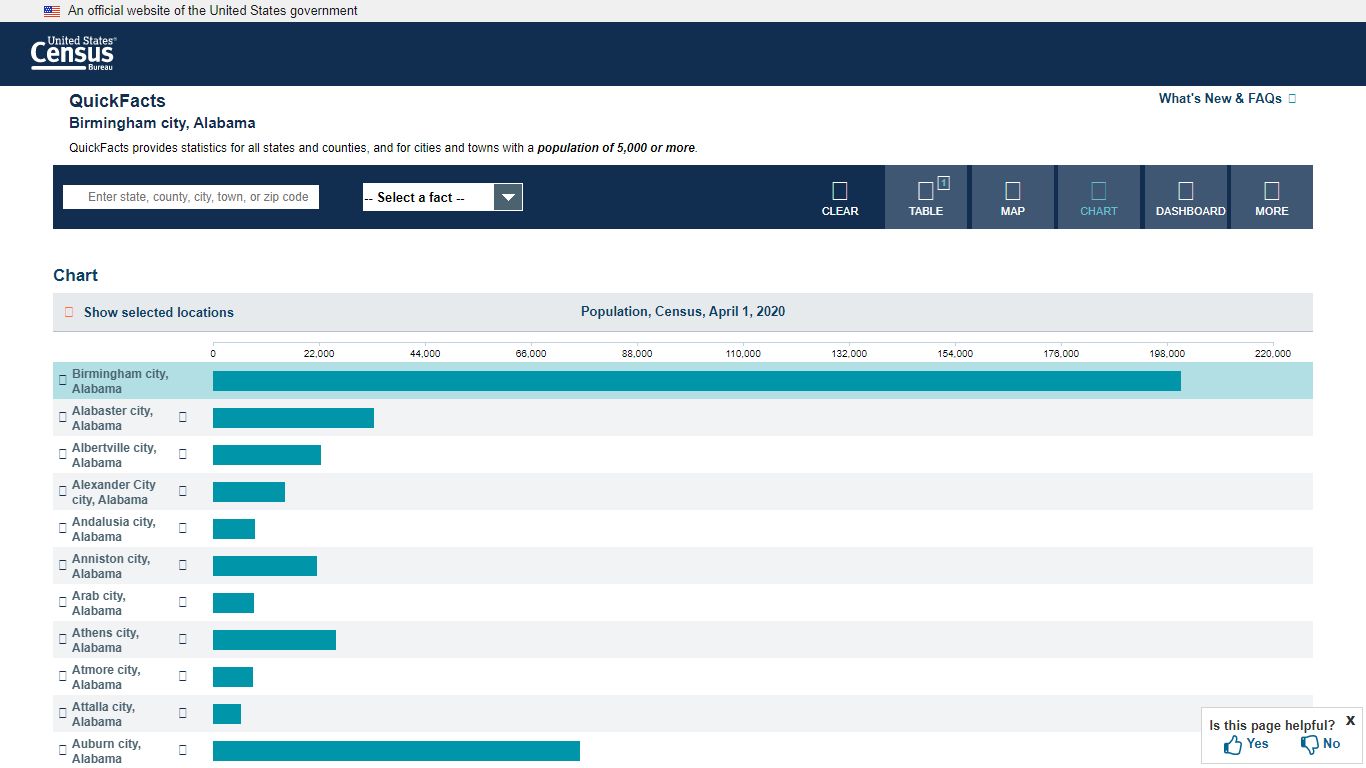The height and width of the screenshot is (768, 1366).
Task: Click the icon right of Albertville city label
Action: [x=183, y=454]
